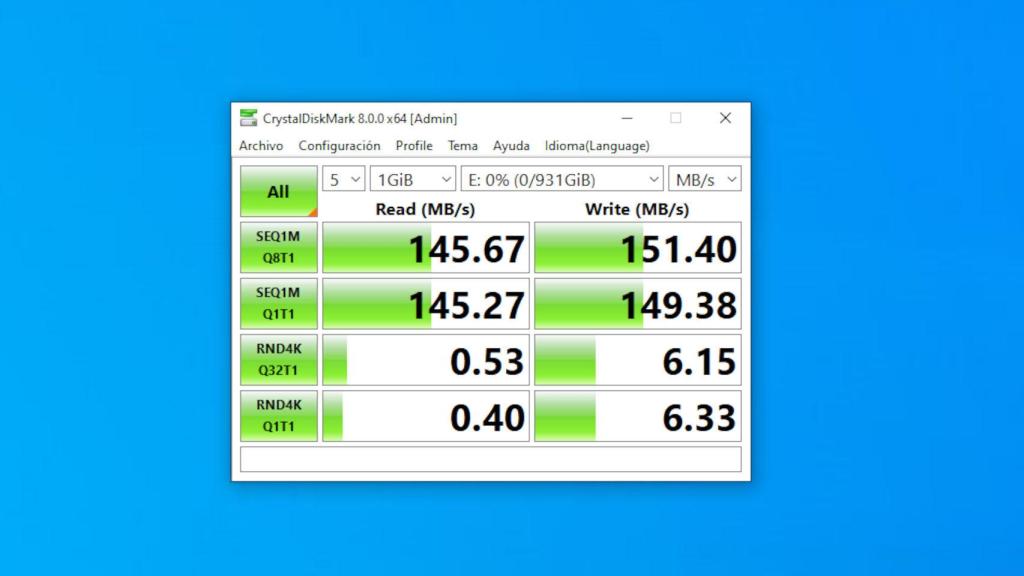
Task: Open the Profile menu
Action: pyautogui.click(x=414, y=146)
